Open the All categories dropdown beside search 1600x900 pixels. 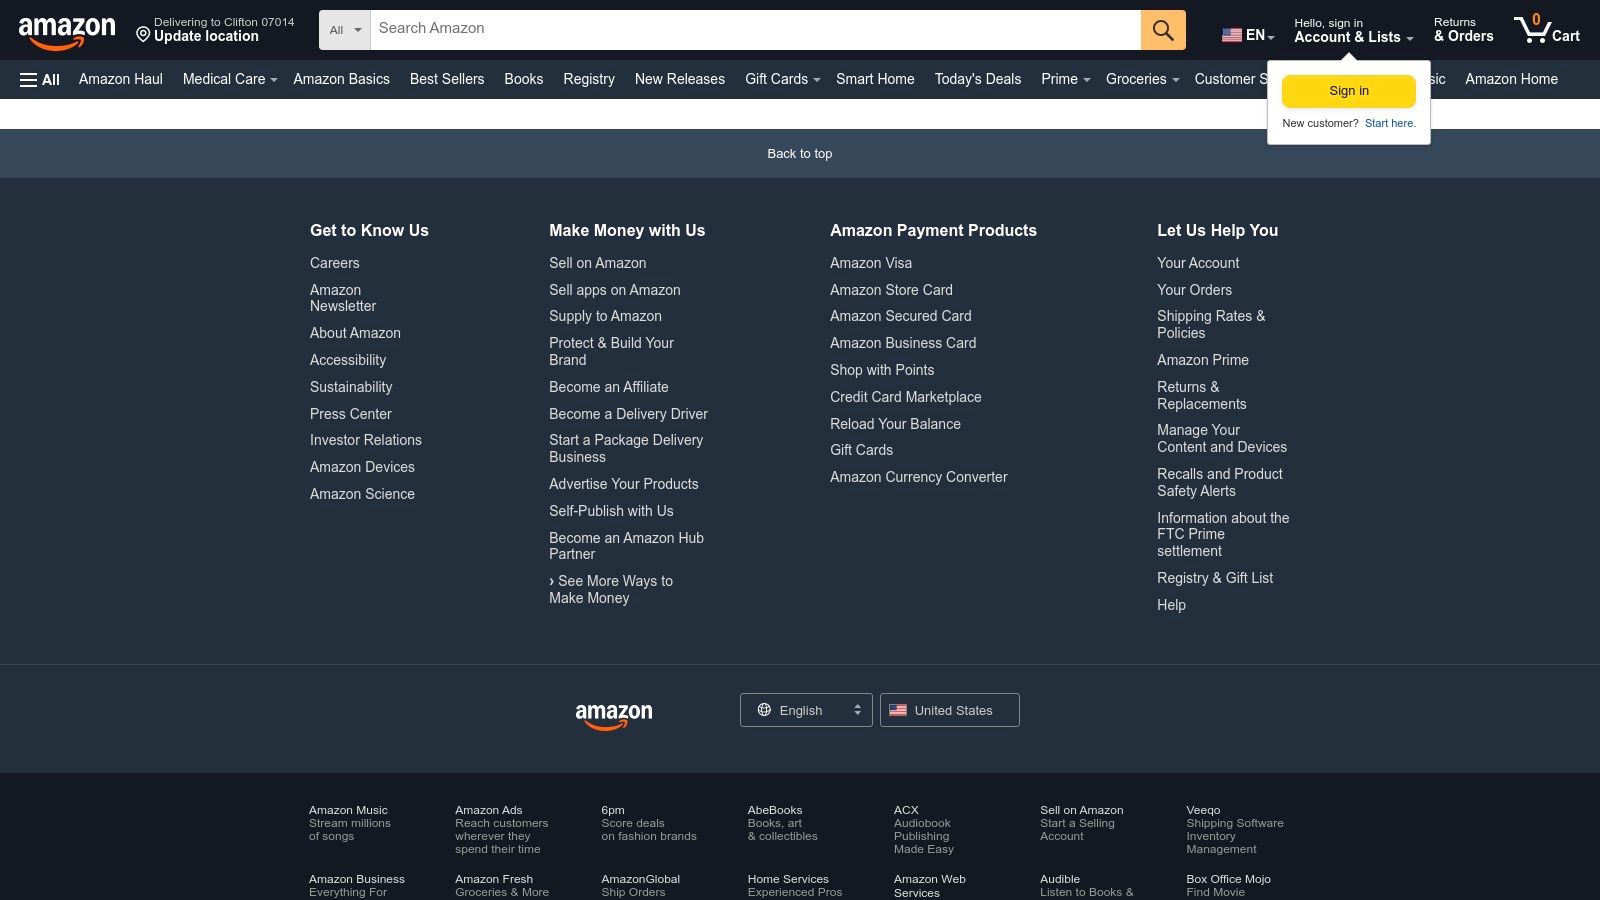coord(343,30)
